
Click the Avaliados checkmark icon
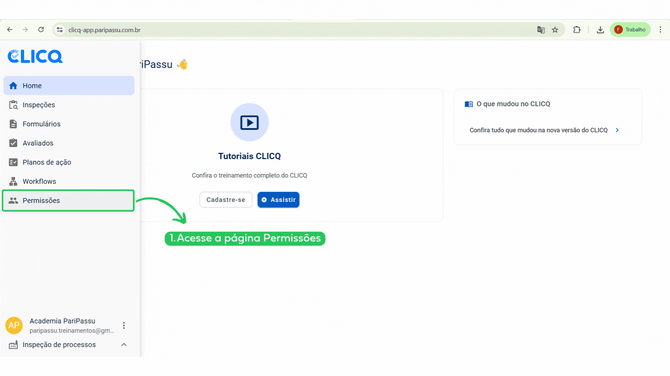coord(13,143)
